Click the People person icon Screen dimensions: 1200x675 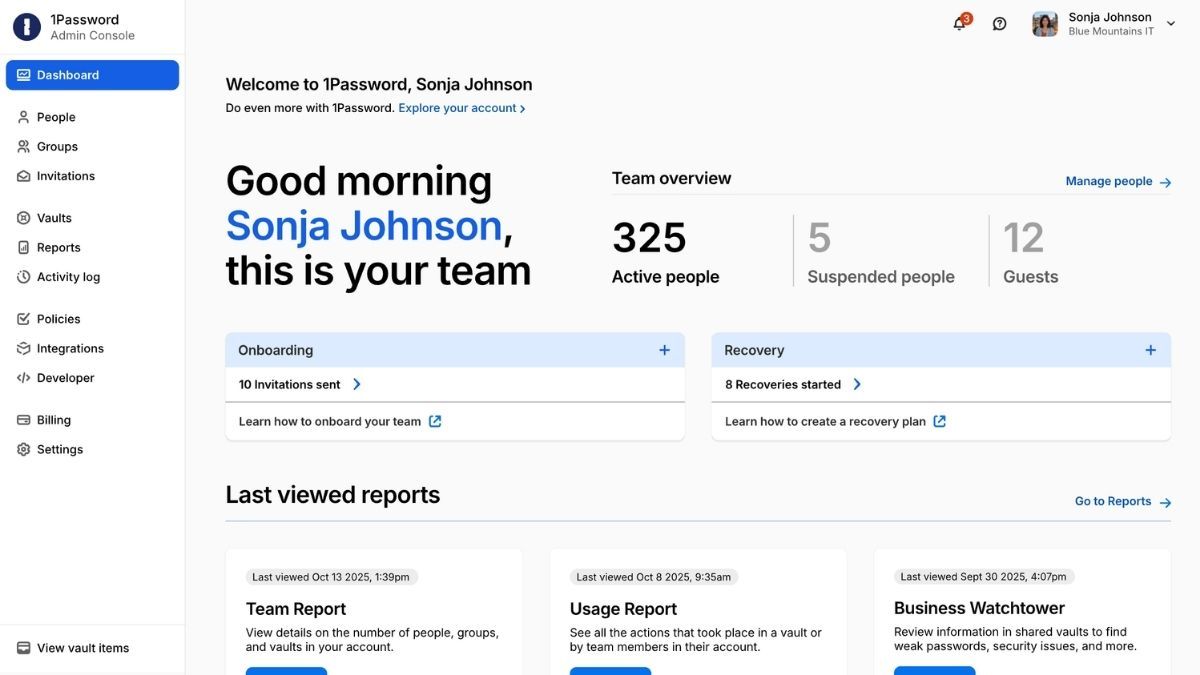click(24, 117)
